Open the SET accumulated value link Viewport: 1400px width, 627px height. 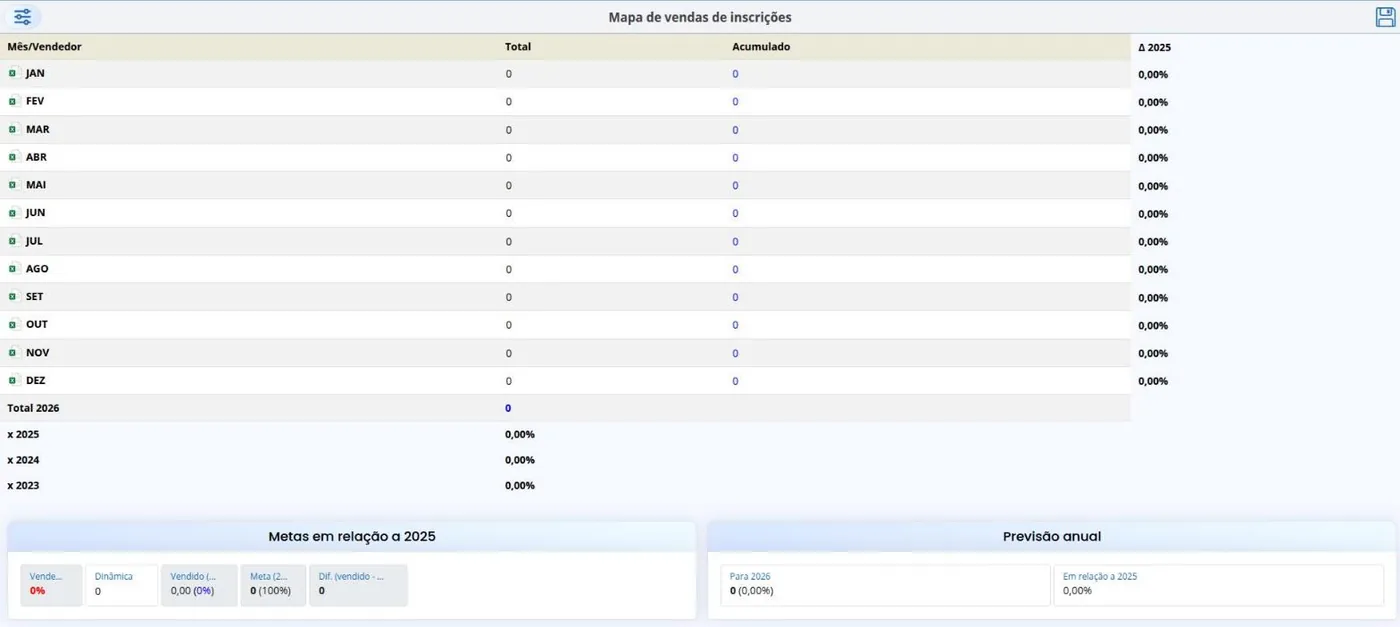tap(735, 298)
